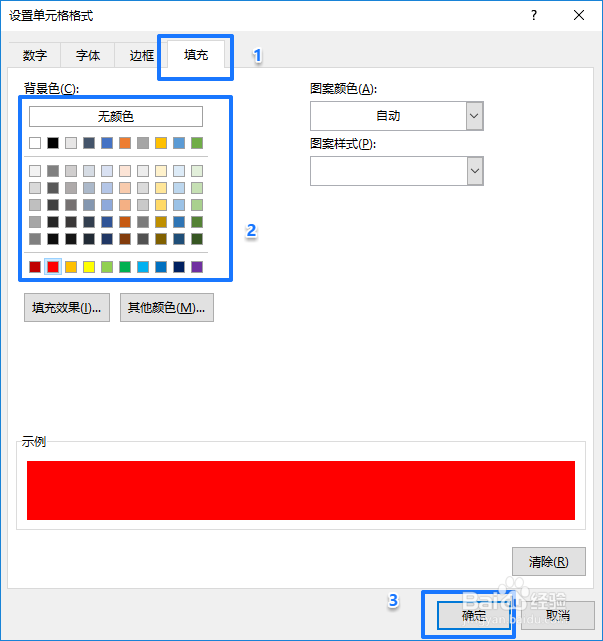
Task: Pick the black swatch in theme row
Action: pos(53,143)
